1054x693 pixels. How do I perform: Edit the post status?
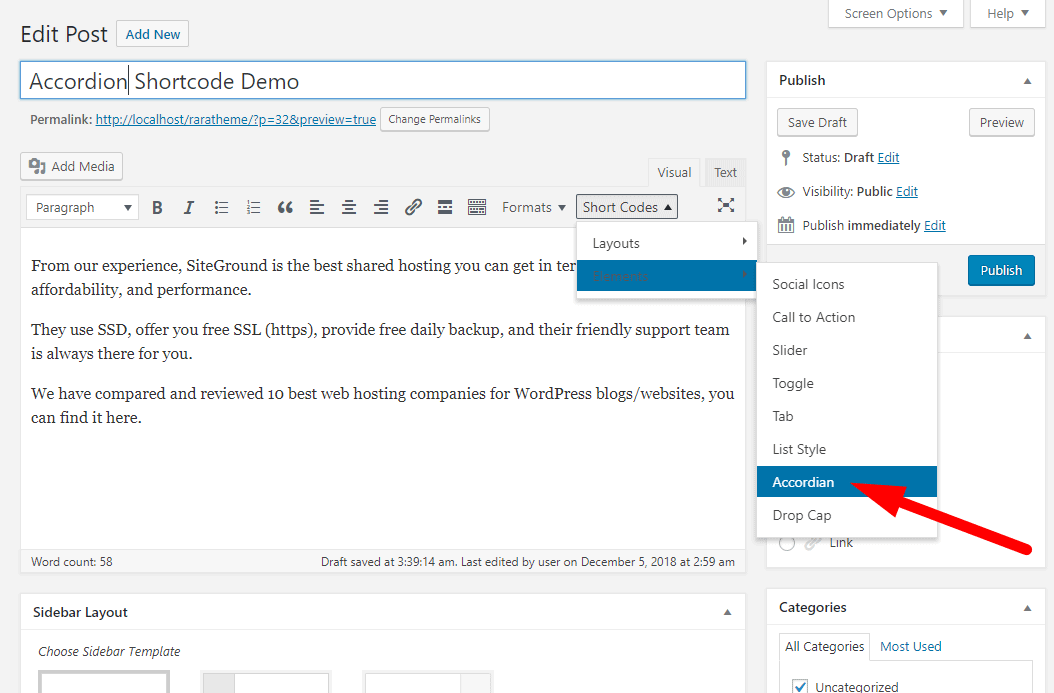(888, 157)
